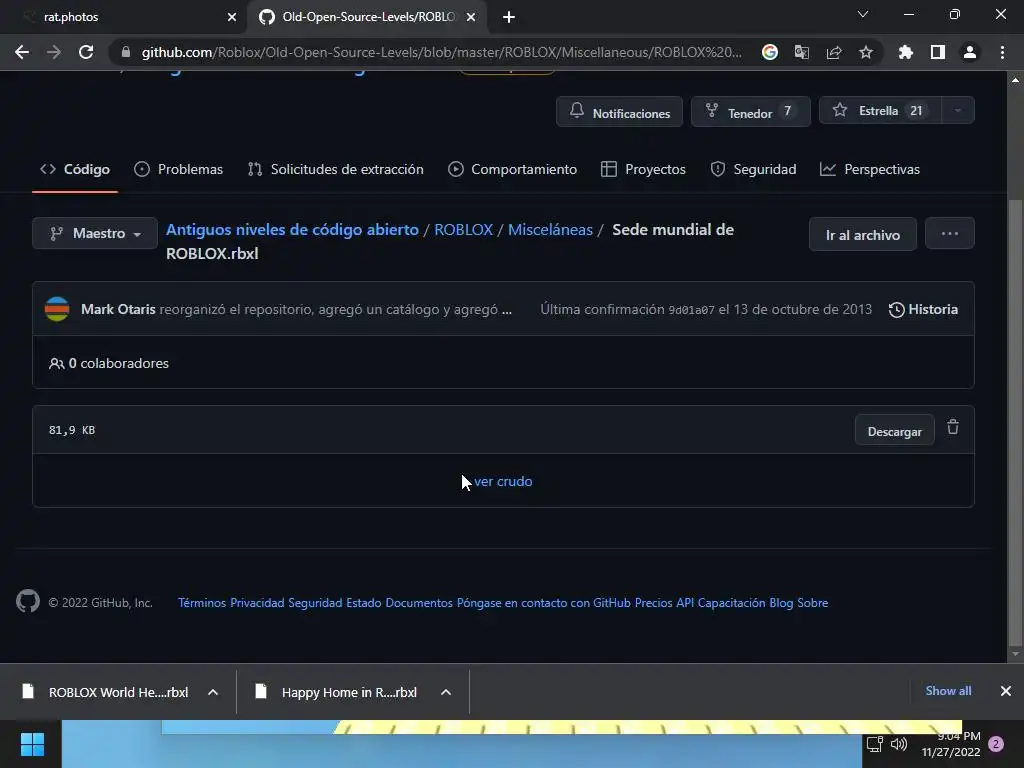Viewport: 1024px width, 768px height.
Task: Open the ver crudo link
Action: click(x=503, y=481)
